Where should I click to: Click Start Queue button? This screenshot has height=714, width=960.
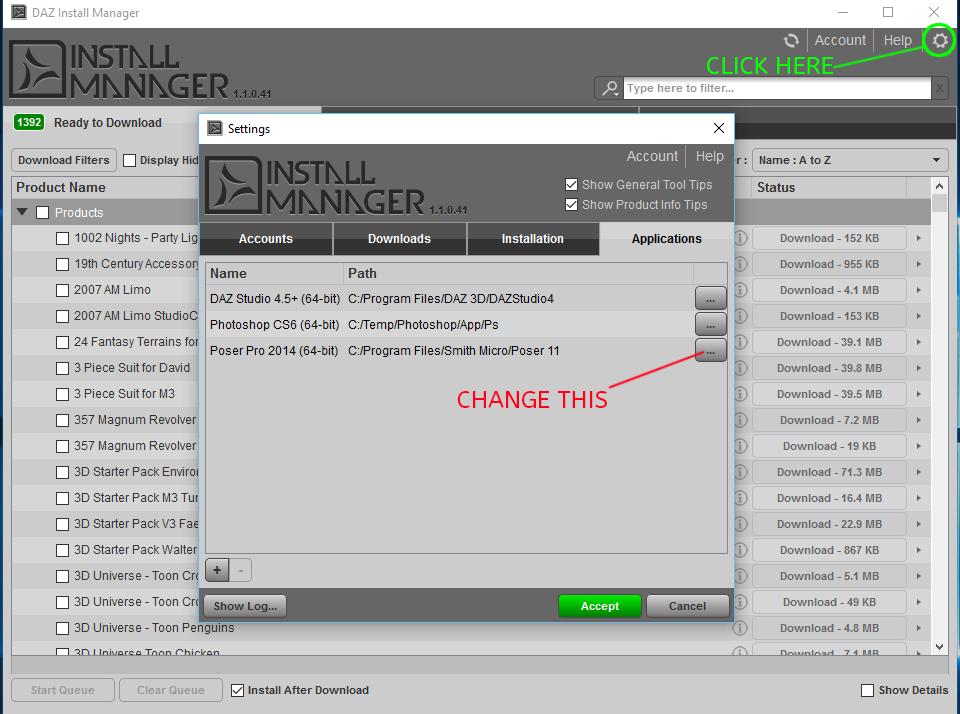(62, 690)
